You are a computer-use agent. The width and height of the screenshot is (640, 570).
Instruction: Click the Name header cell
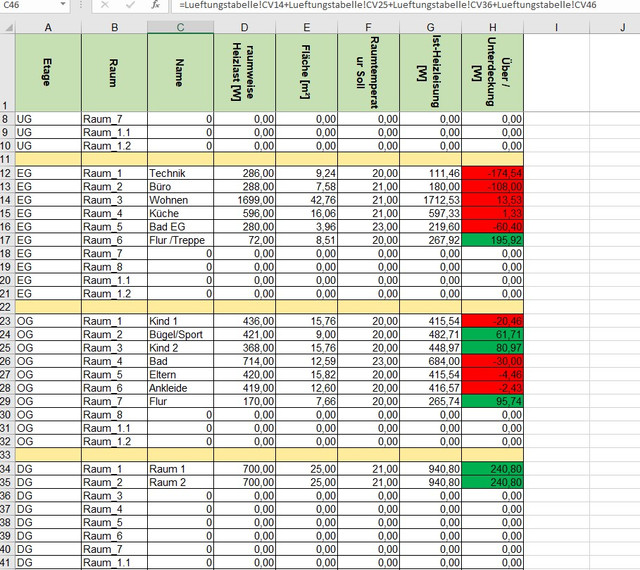coord(180,72)
